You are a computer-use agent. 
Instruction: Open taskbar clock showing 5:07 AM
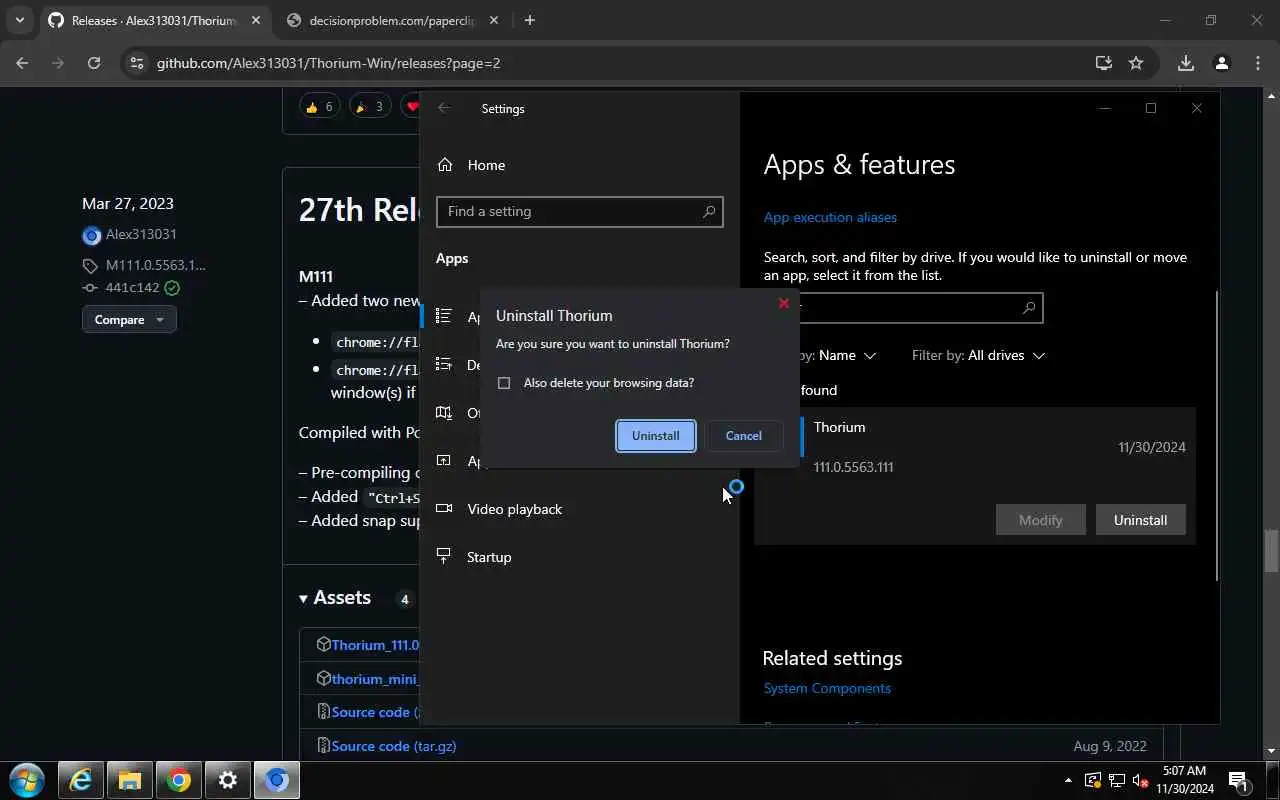1185,780
